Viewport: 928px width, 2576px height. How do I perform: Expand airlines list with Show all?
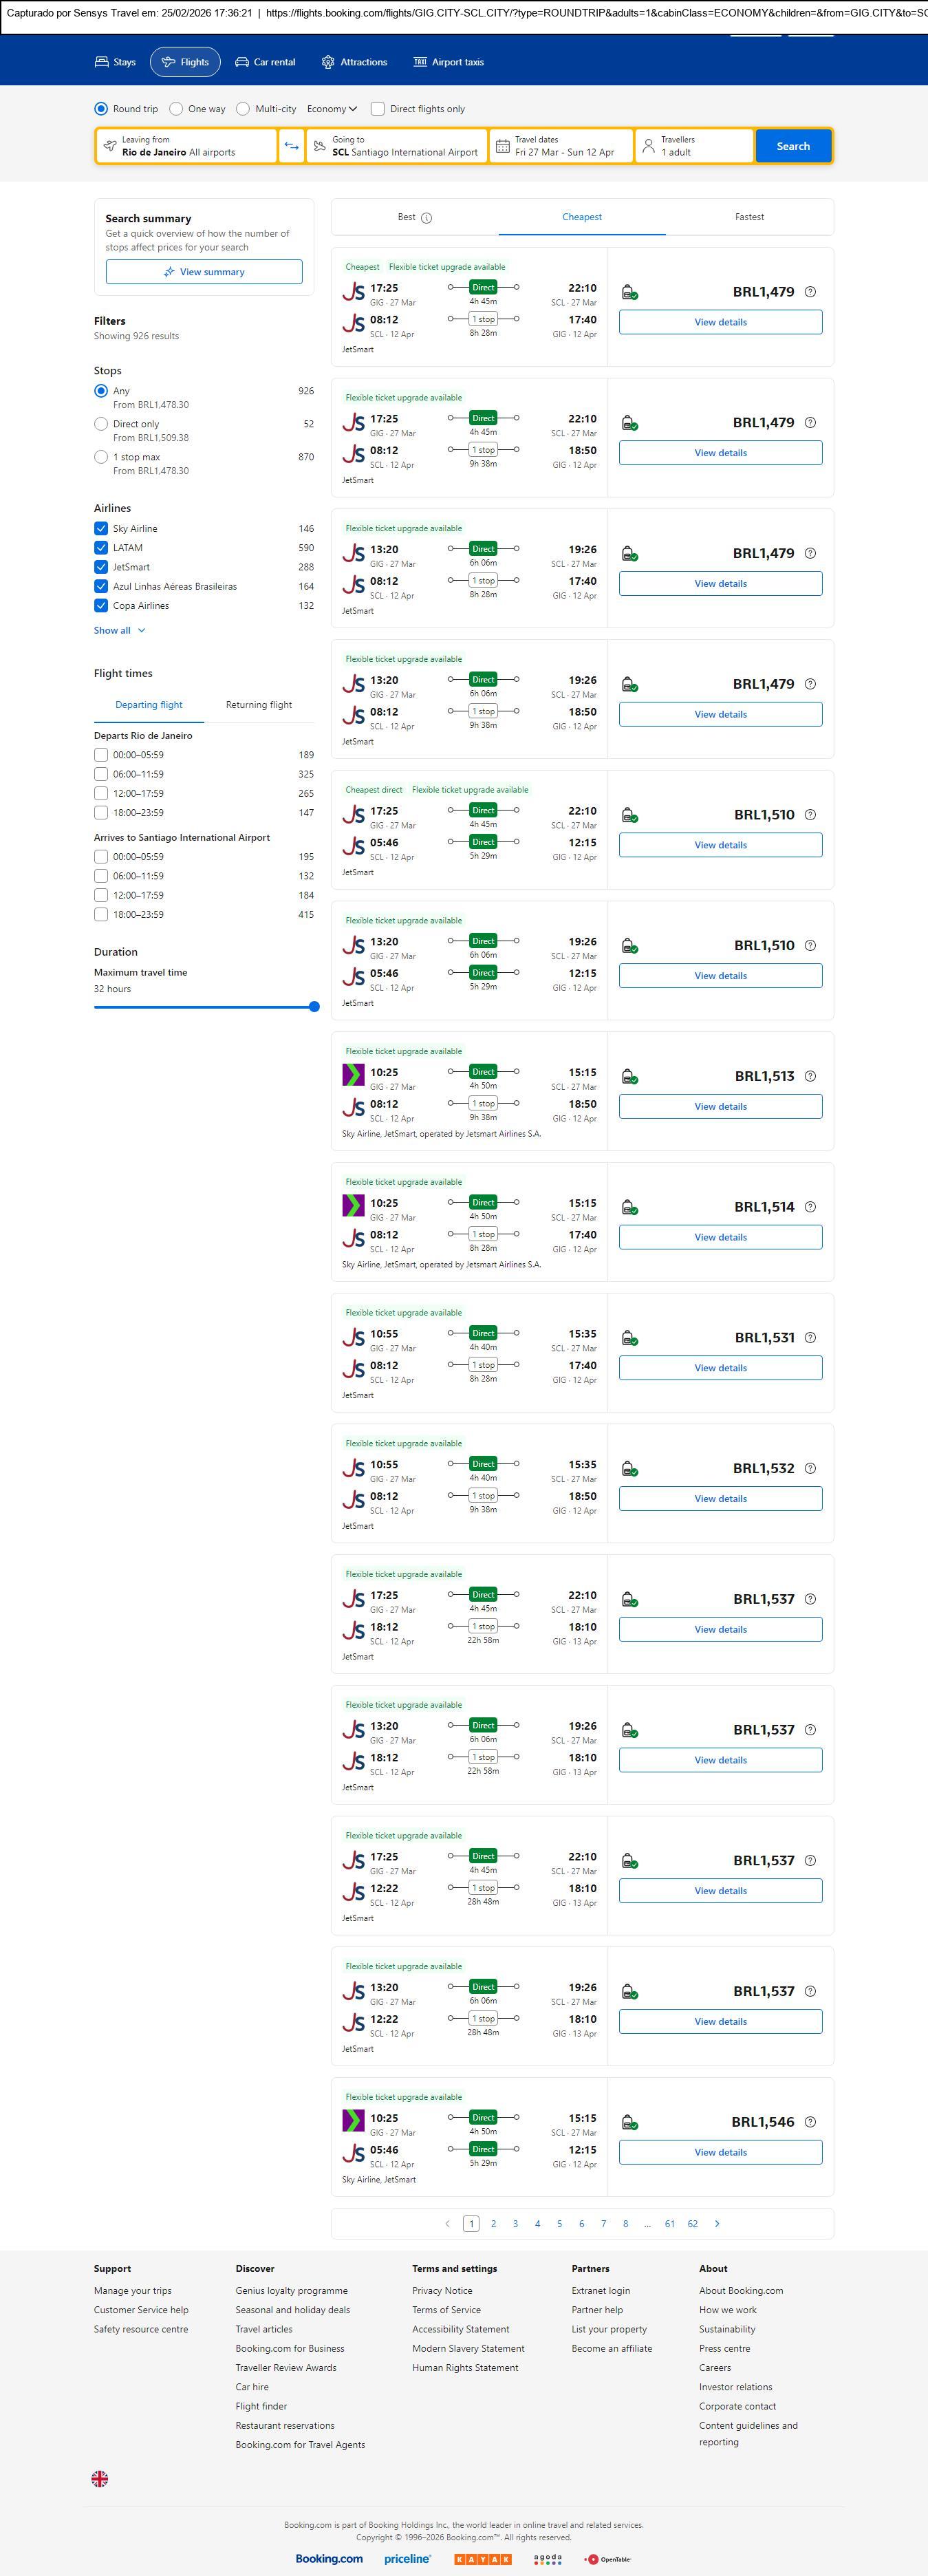point(119,631)
